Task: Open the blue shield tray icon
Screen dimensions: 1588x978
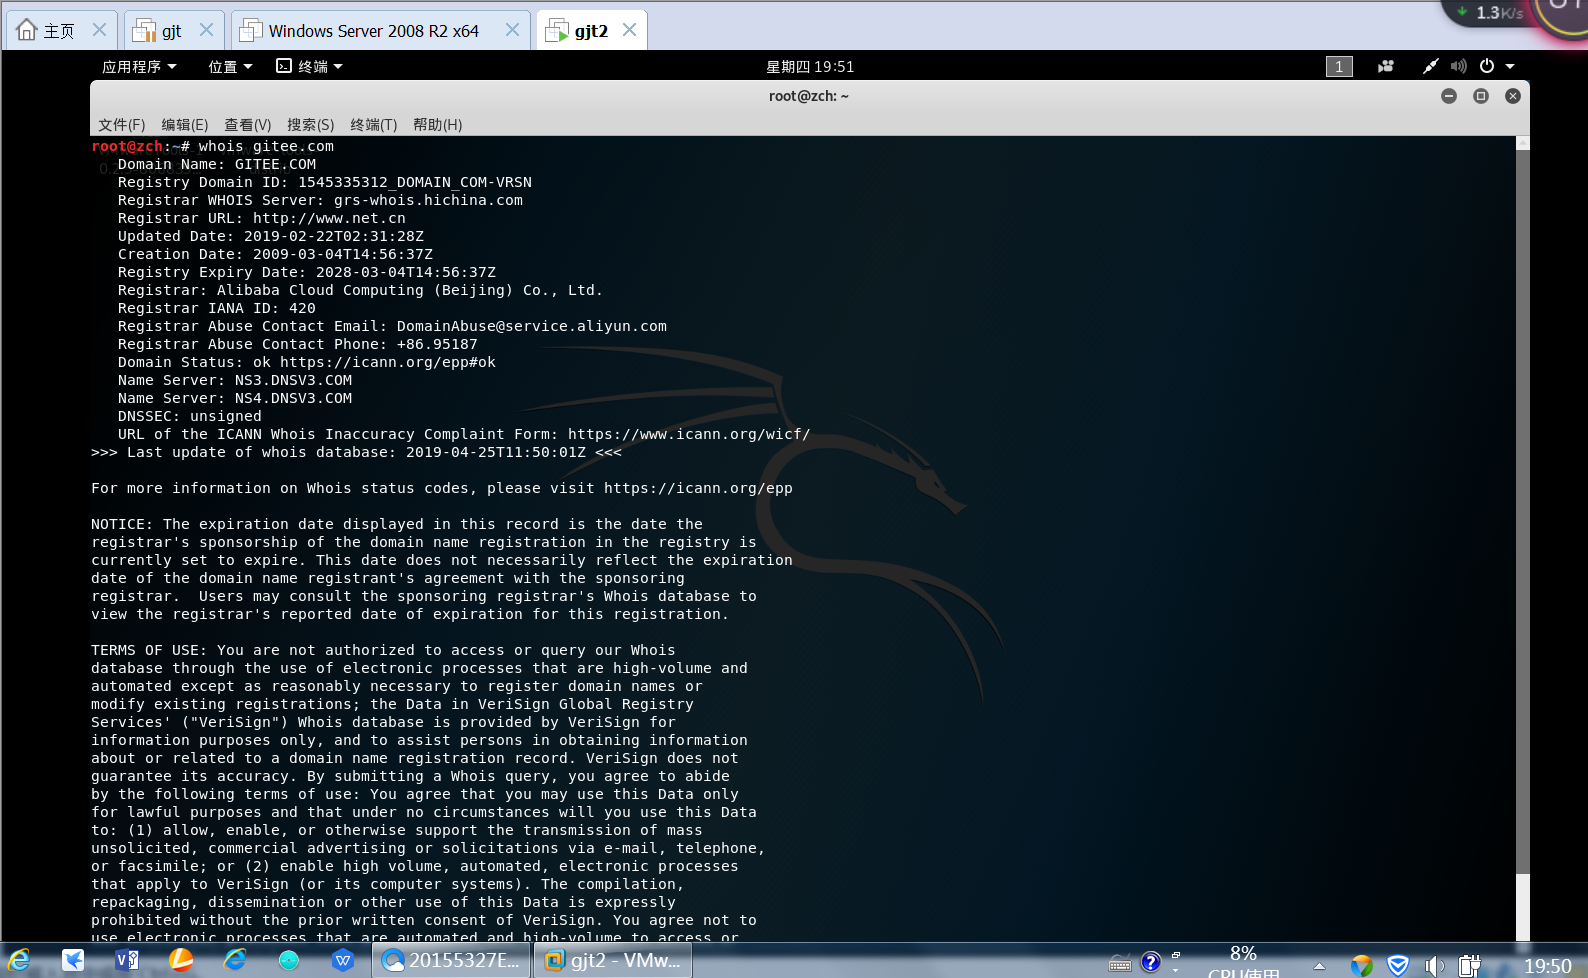Action: tap(1398, 965)
